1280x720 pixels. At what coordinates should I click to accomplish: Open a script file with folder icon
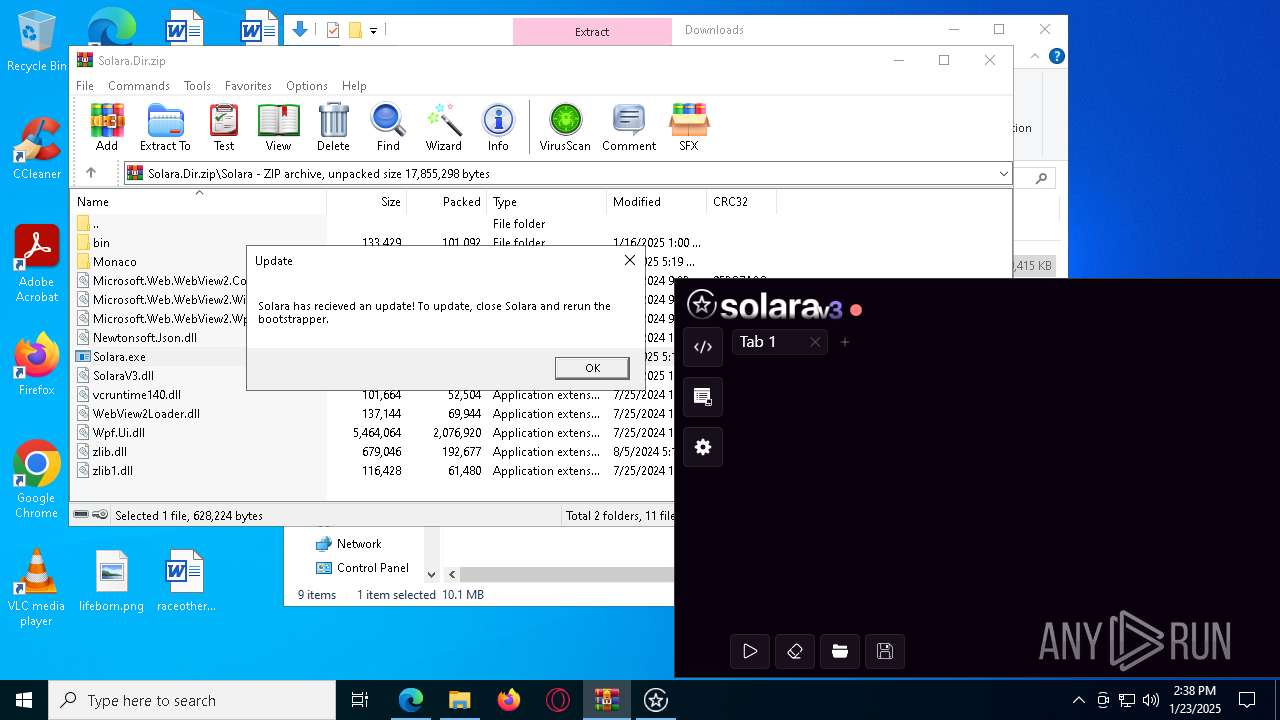pyautogui.click(x=840, y=651)
